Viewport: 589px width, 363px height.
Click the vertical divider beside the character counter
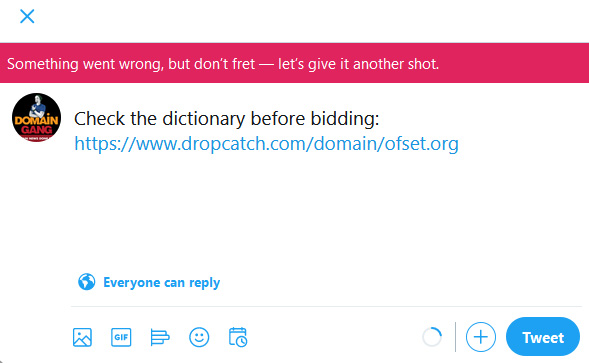[x=455, y=337]
